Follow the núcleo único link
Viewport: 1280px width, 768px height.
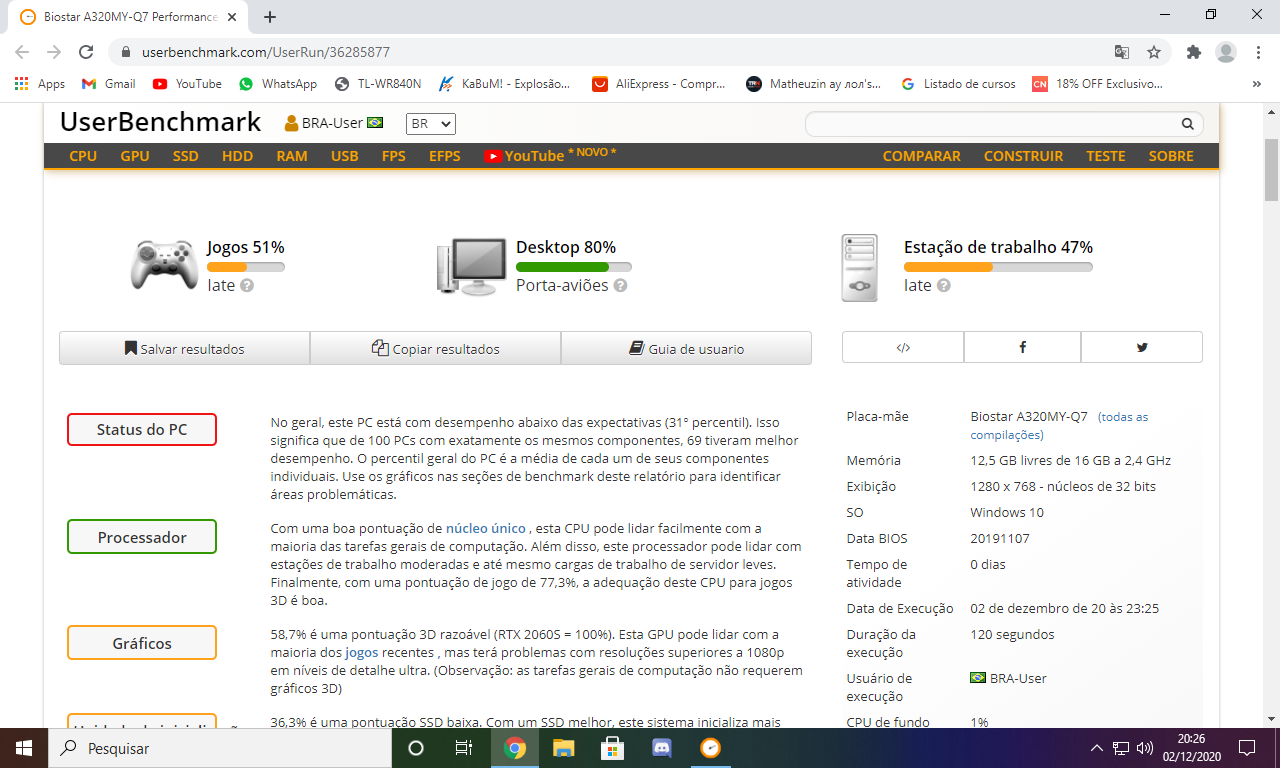486,528
